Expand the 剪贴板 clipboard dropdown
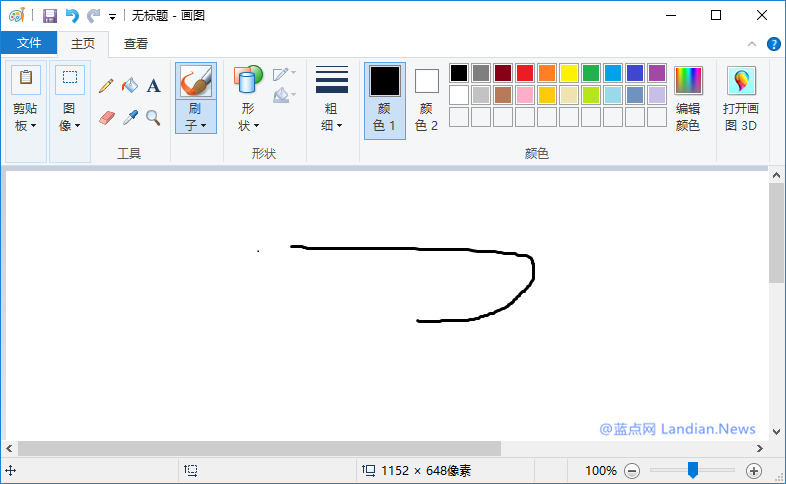 [x=26, y=117]
